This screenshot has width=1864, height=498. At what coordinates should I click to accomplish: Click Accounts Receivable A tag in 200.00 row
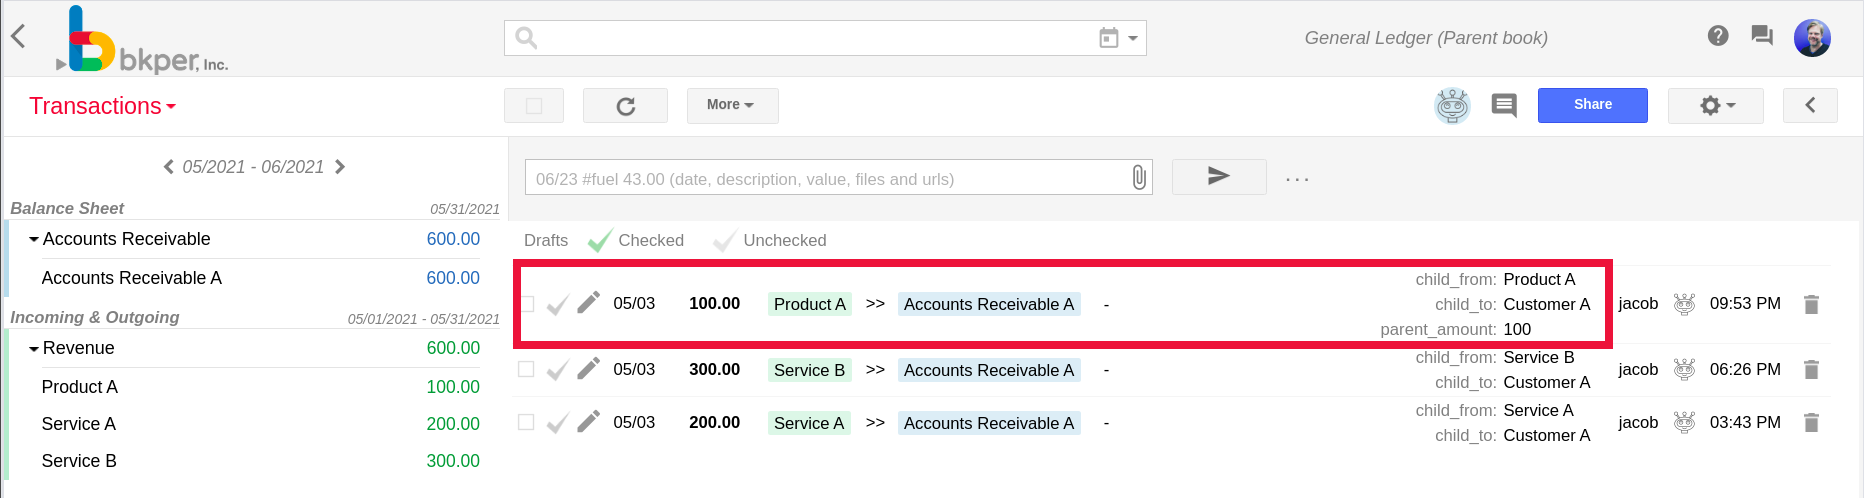(x=989, y=423)
